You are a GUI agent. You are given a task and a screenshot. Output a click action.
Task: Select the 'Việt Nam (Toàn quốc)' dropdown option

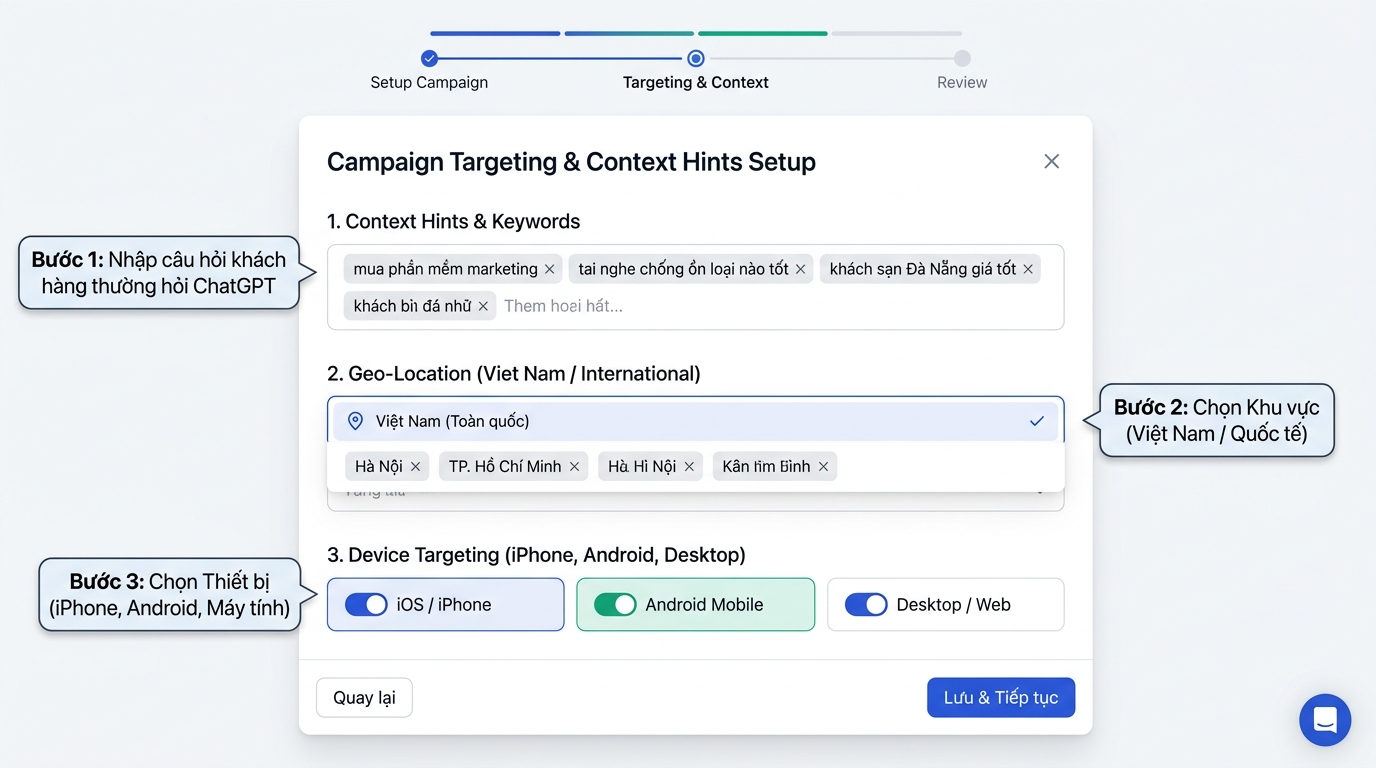click(696, 421)
